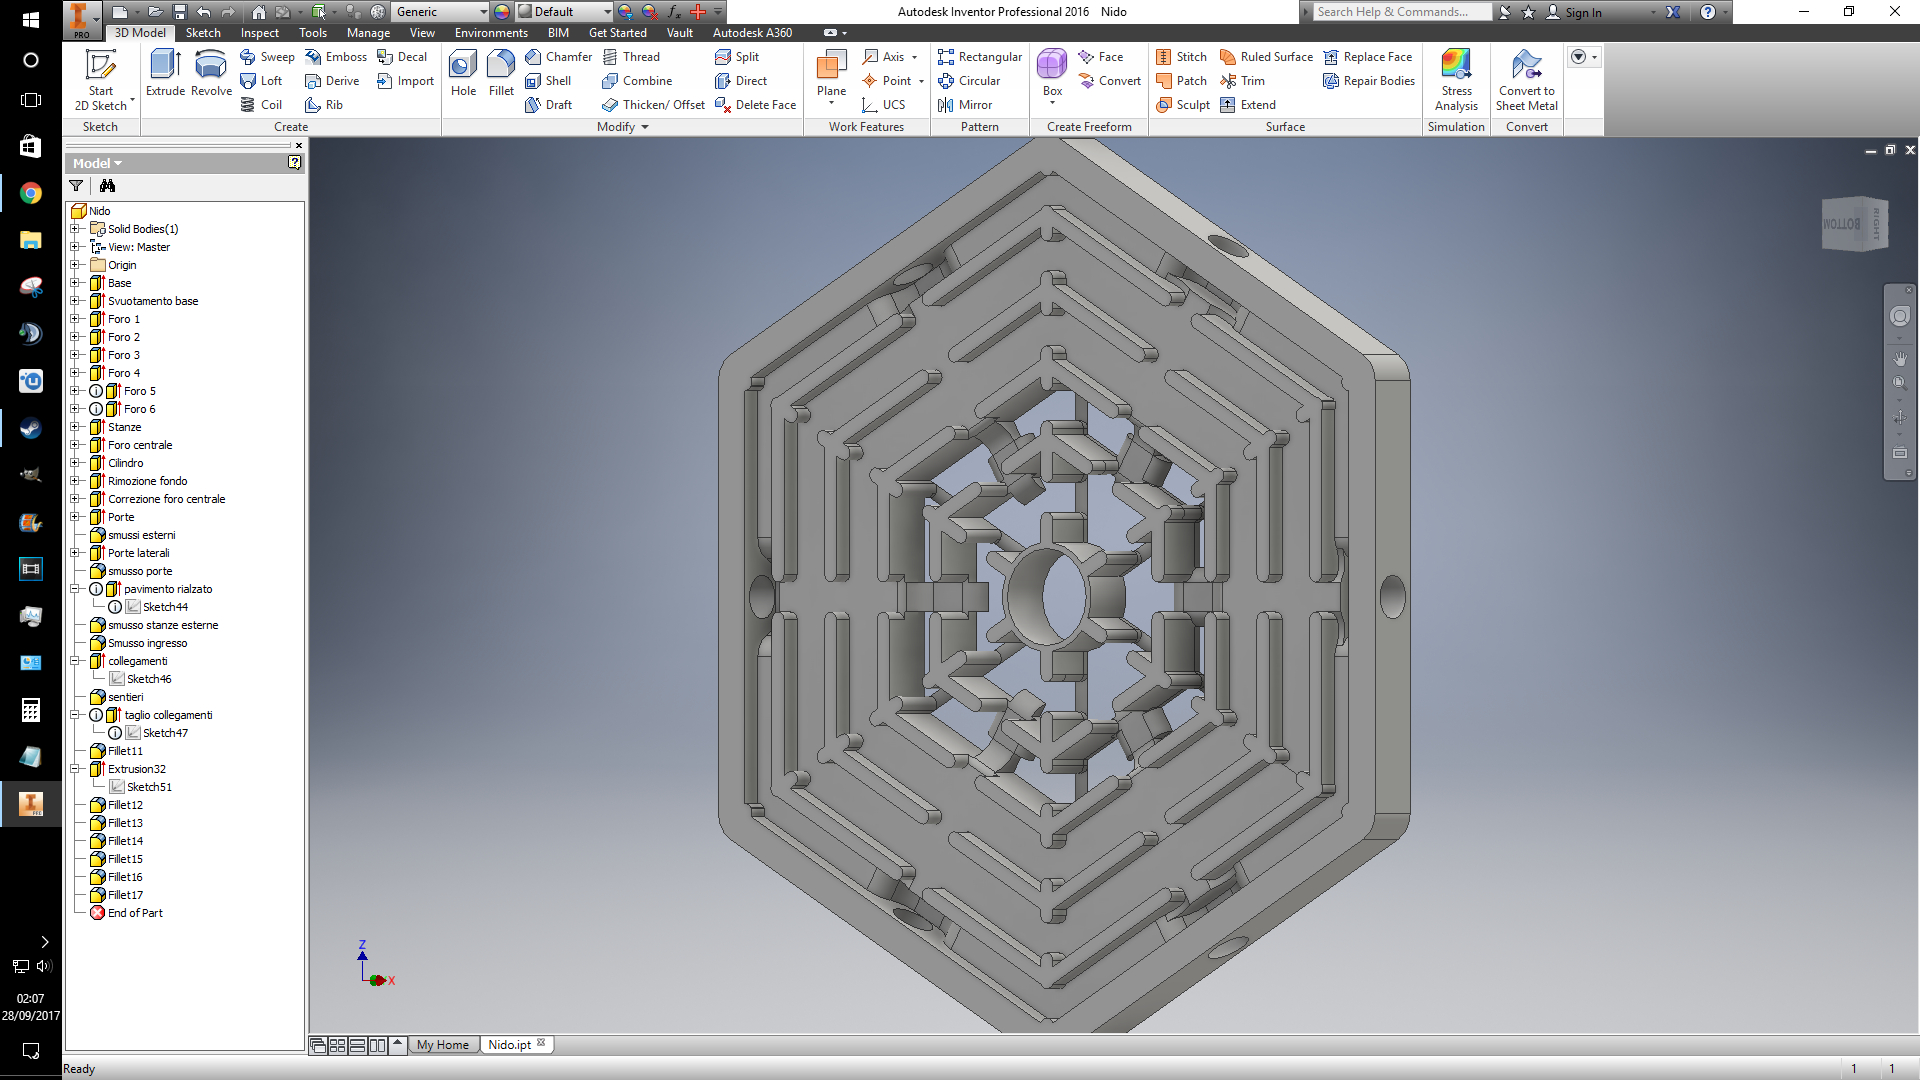The width and height of the screenshot is (1920, 1080).
Task: Switch to the Inspect ribbon tab
Action: [259, 33]
